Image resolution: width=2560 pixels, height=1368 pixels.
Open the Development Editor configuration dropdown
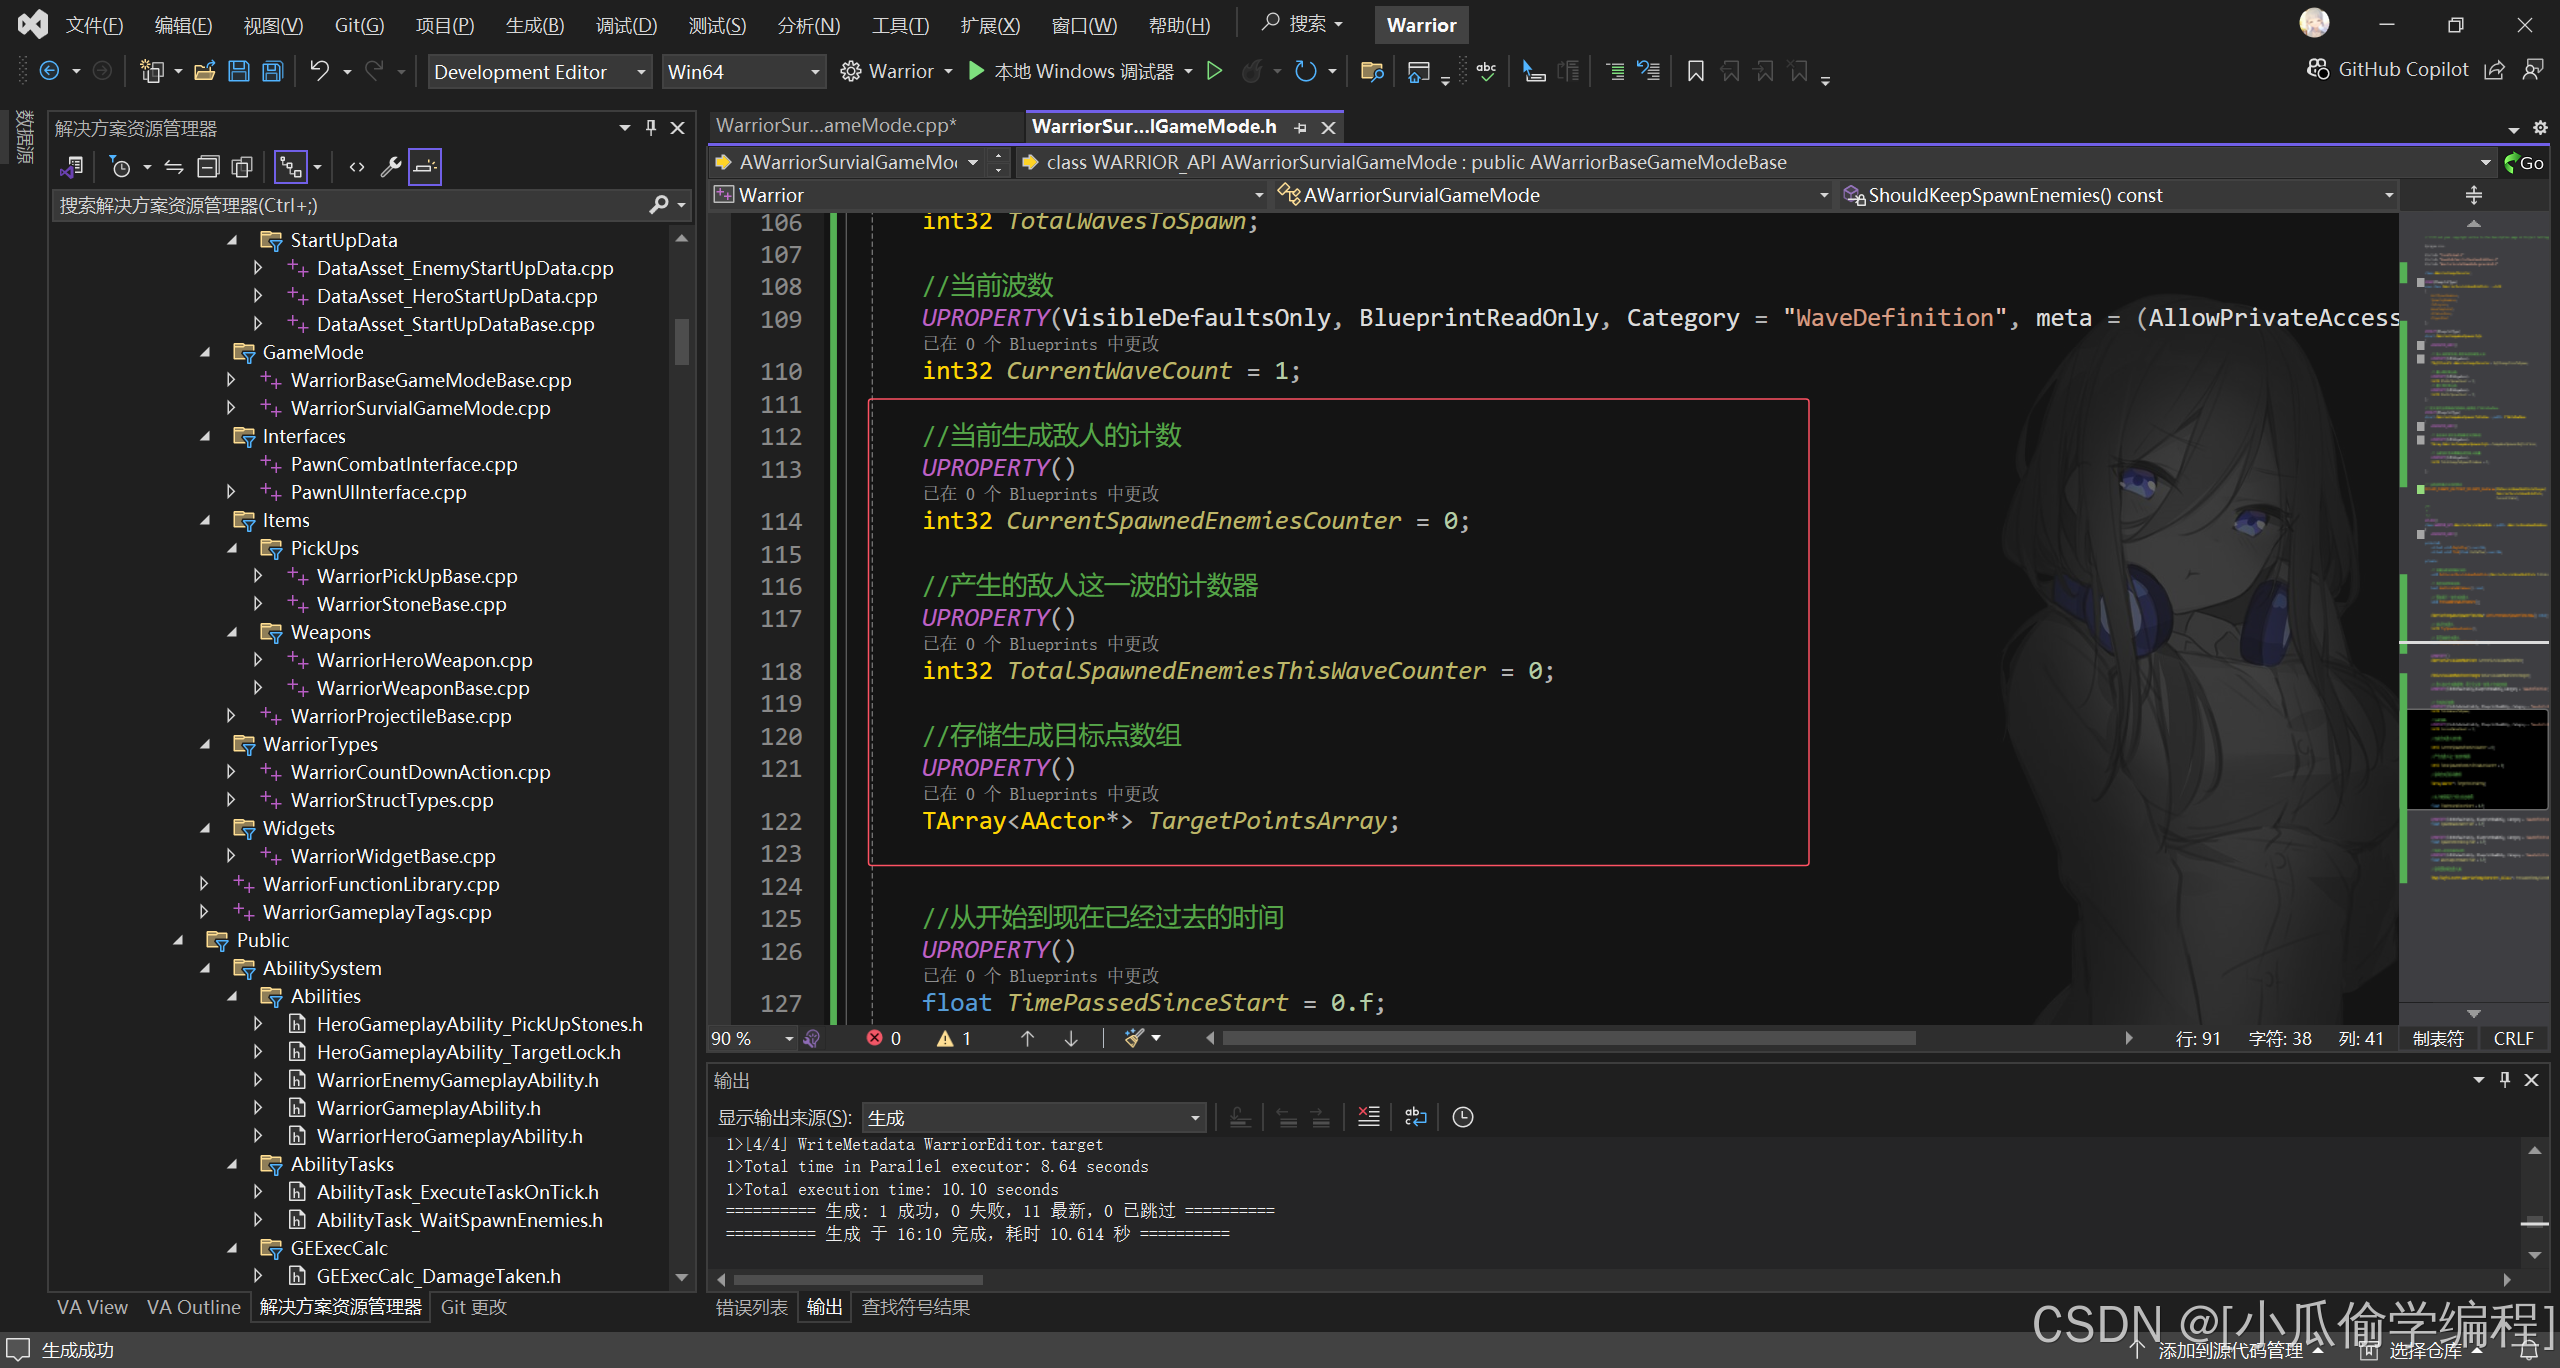click(x=540, y=72)
